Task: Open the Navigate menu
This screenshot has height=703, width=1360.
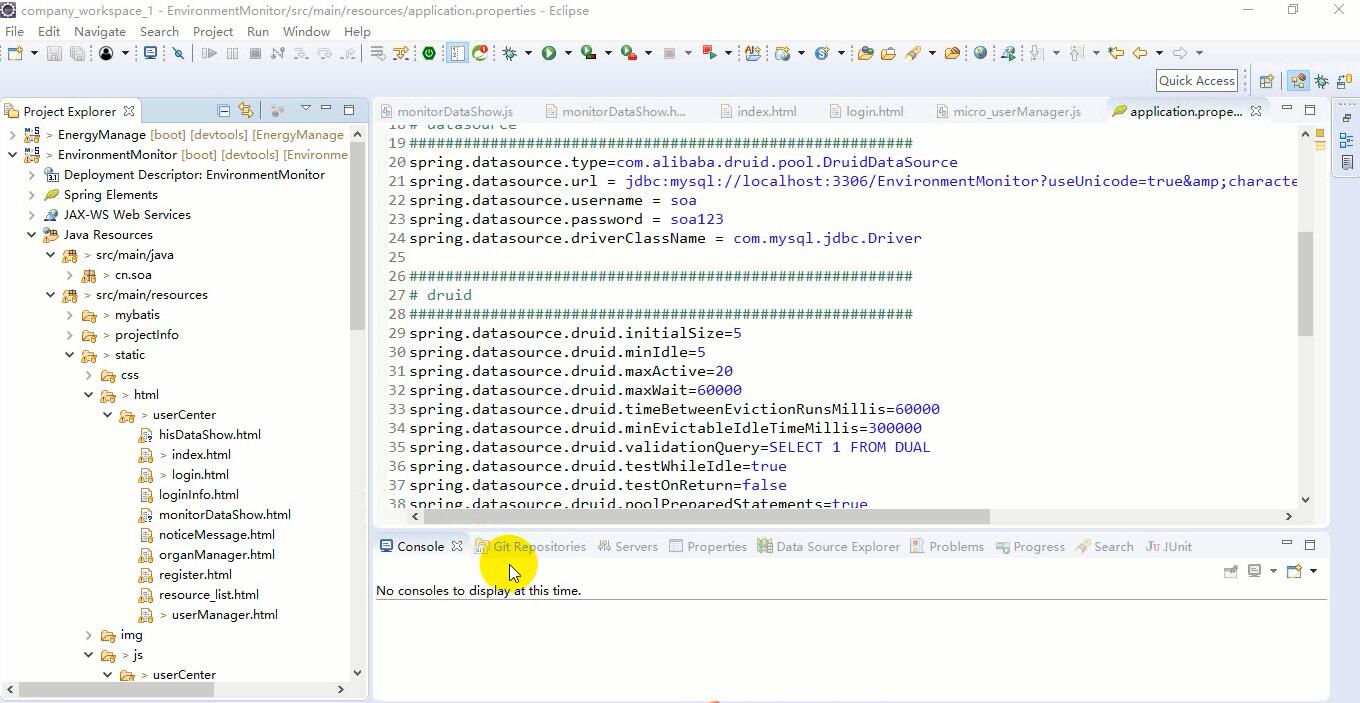Action: pos(99,31)
